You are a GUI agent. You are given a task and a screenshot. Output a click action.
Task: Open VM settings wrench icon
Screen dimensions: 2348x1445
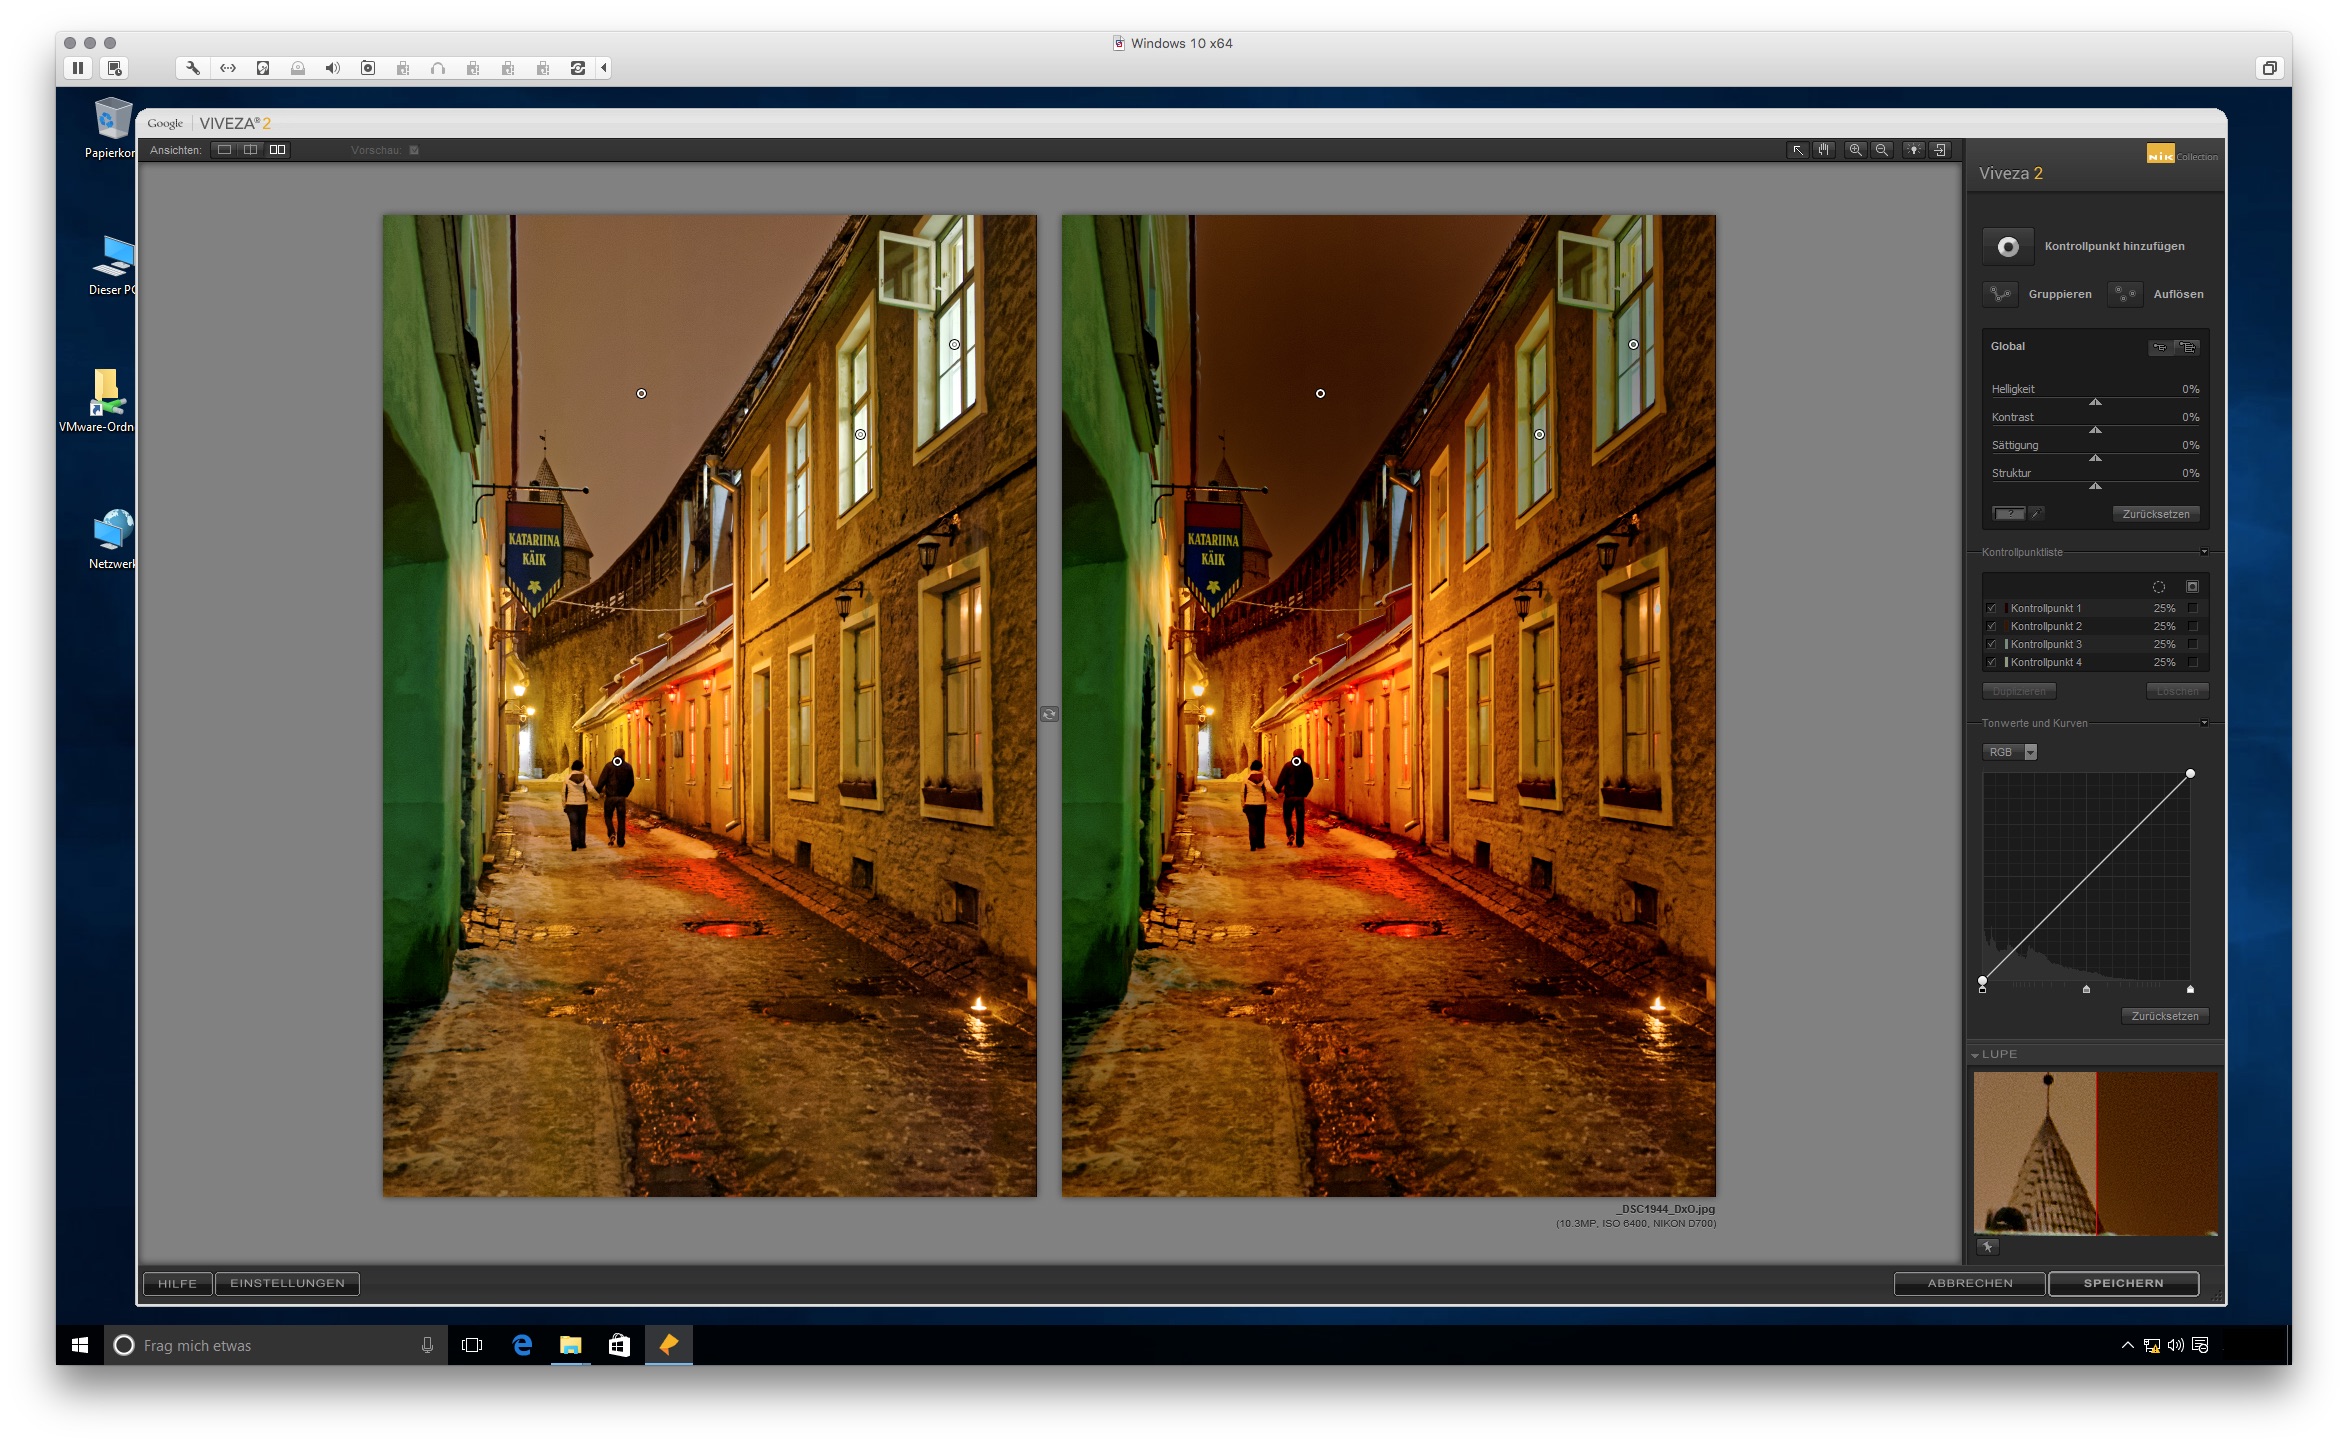193,68
